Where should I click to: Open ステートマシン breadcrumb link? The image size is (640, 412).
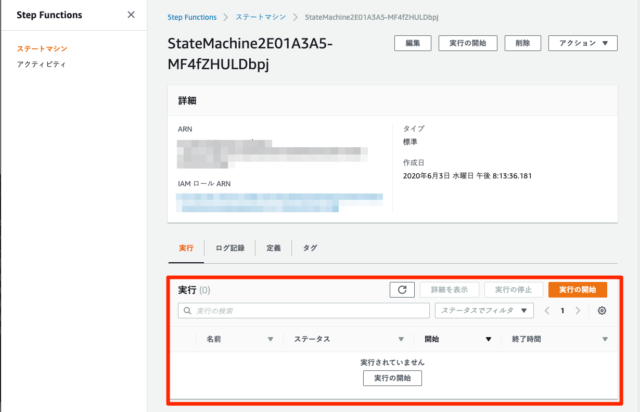(x=260, y=17)
